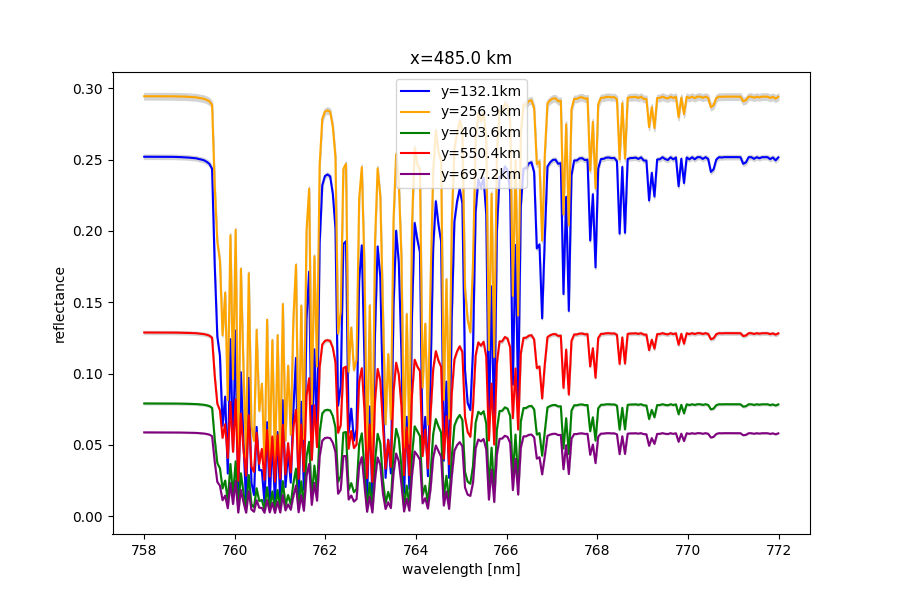Viewport: 900px width, 600px height.
Task: Click the orange y=256.9km legend line
Action: [x=414, y=112]
